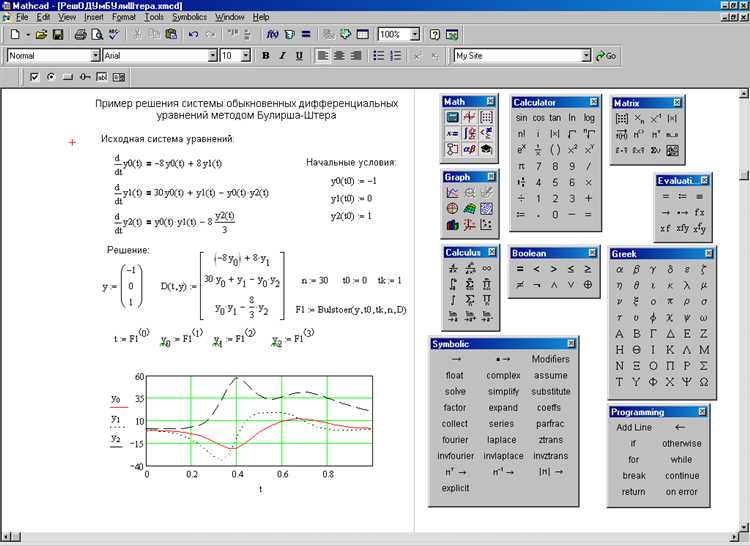Image resolution: width=750 pixels, height=546 pixels.
Task: Toggle the checkbox control in the controls toolbar
Action: [x=34, y=76]
